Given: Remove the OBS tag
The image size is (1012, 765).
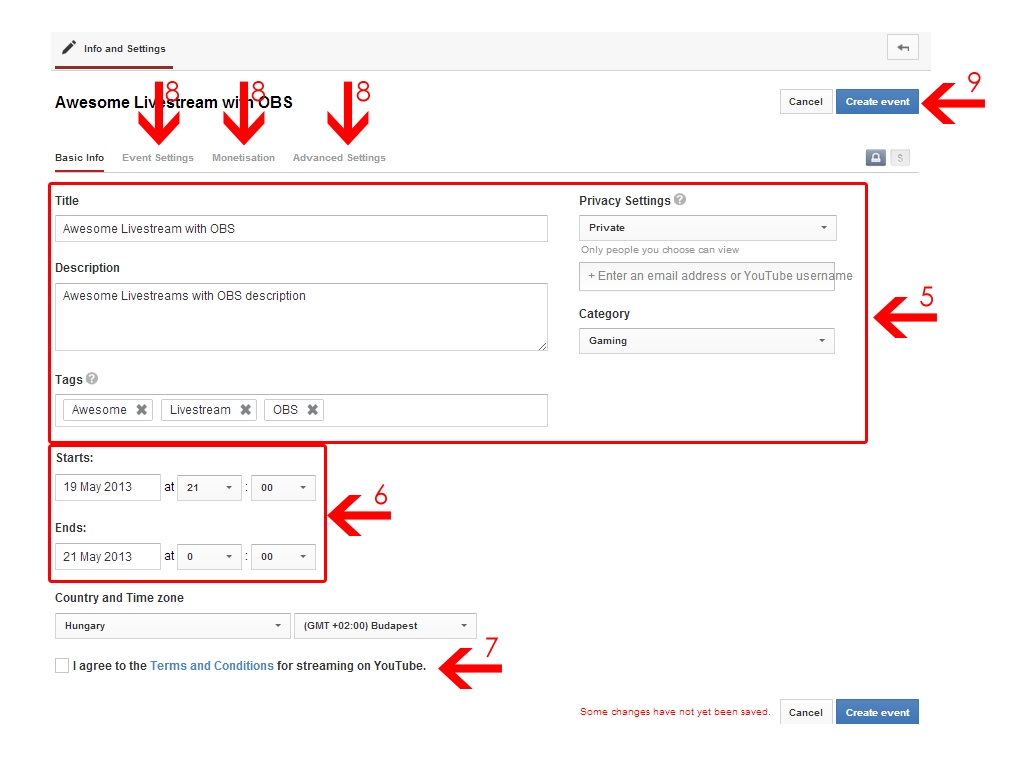Looking at the screenshot, I should (312, 409).
